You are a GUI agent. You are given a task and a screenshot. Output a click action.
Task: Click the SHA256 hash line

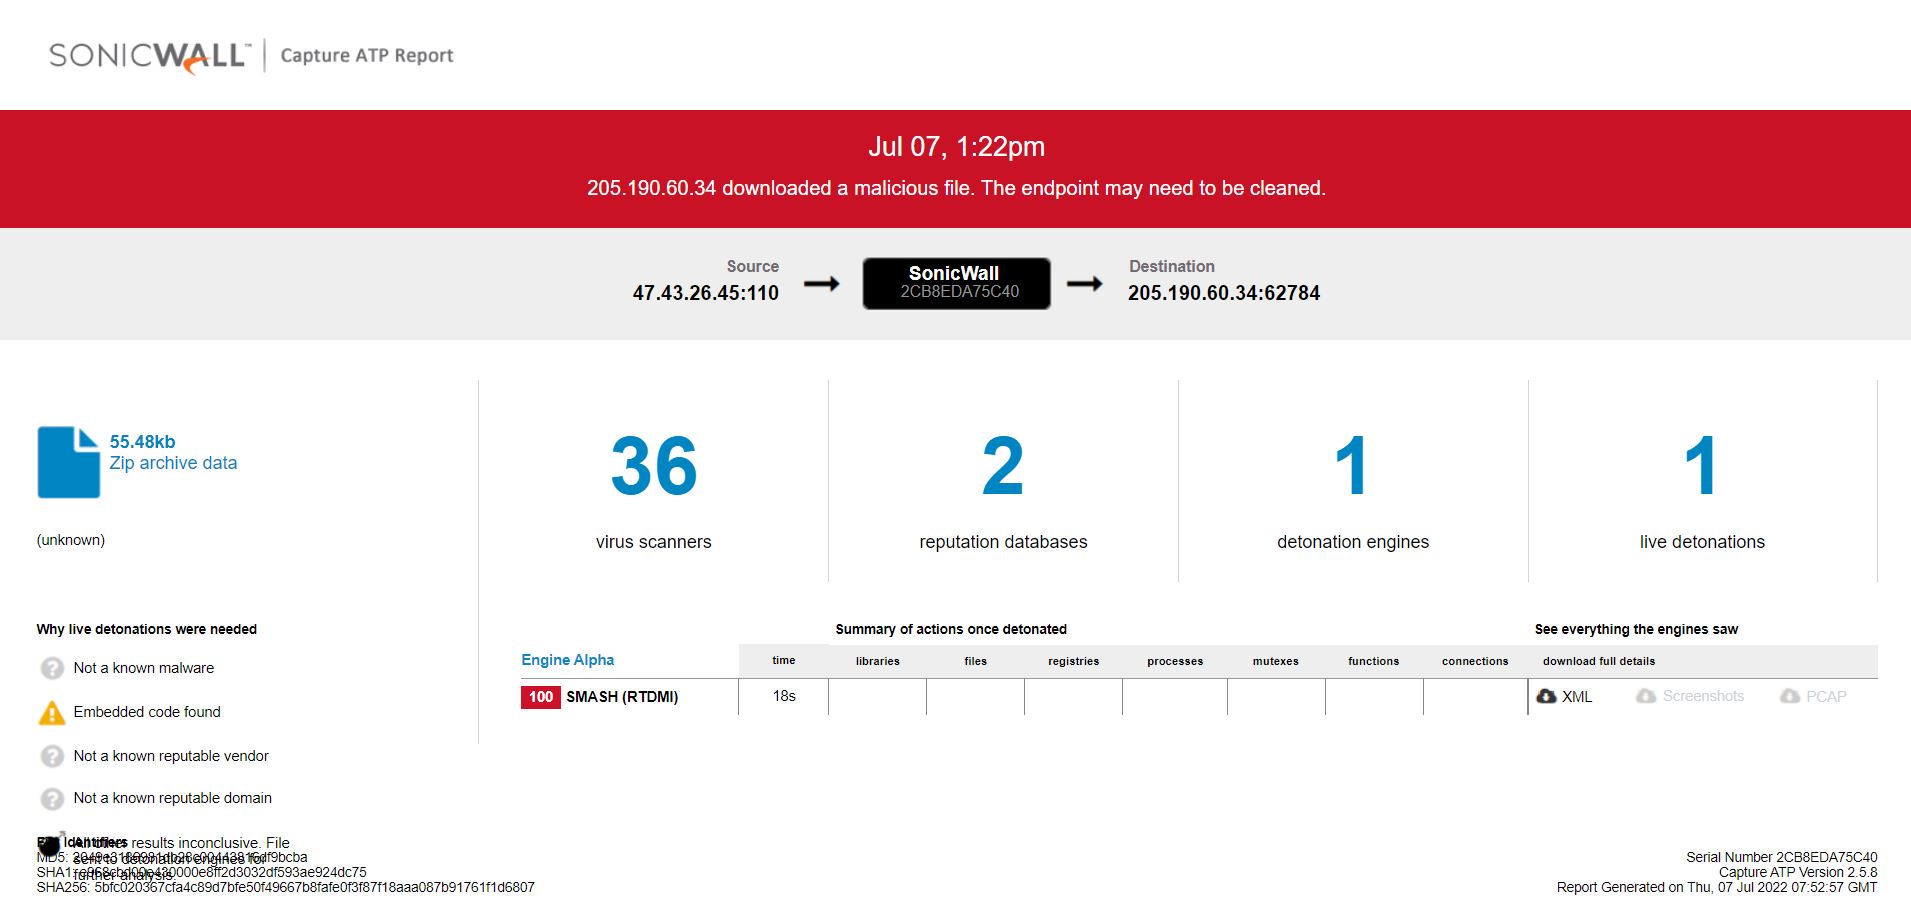[x=286, y=887]
